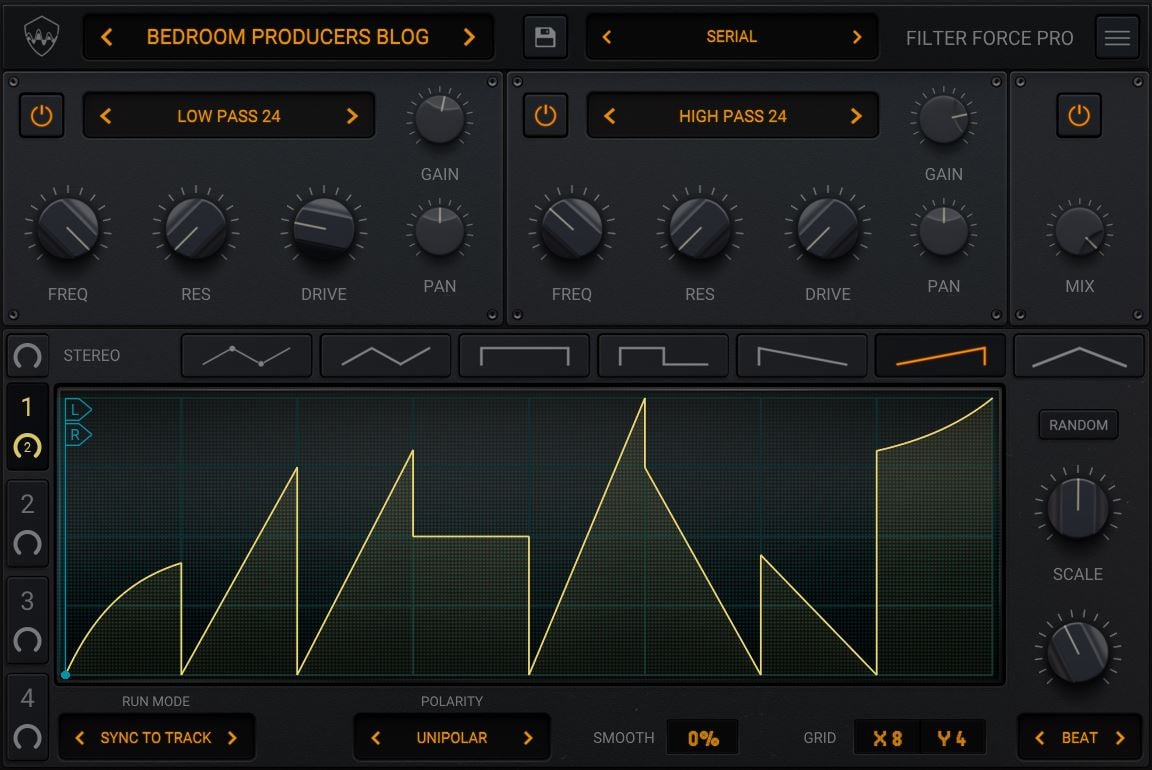Select the triangle waveform shape preset
Image resolution: width=1152 pixels, height=770 pixels.
385,356
